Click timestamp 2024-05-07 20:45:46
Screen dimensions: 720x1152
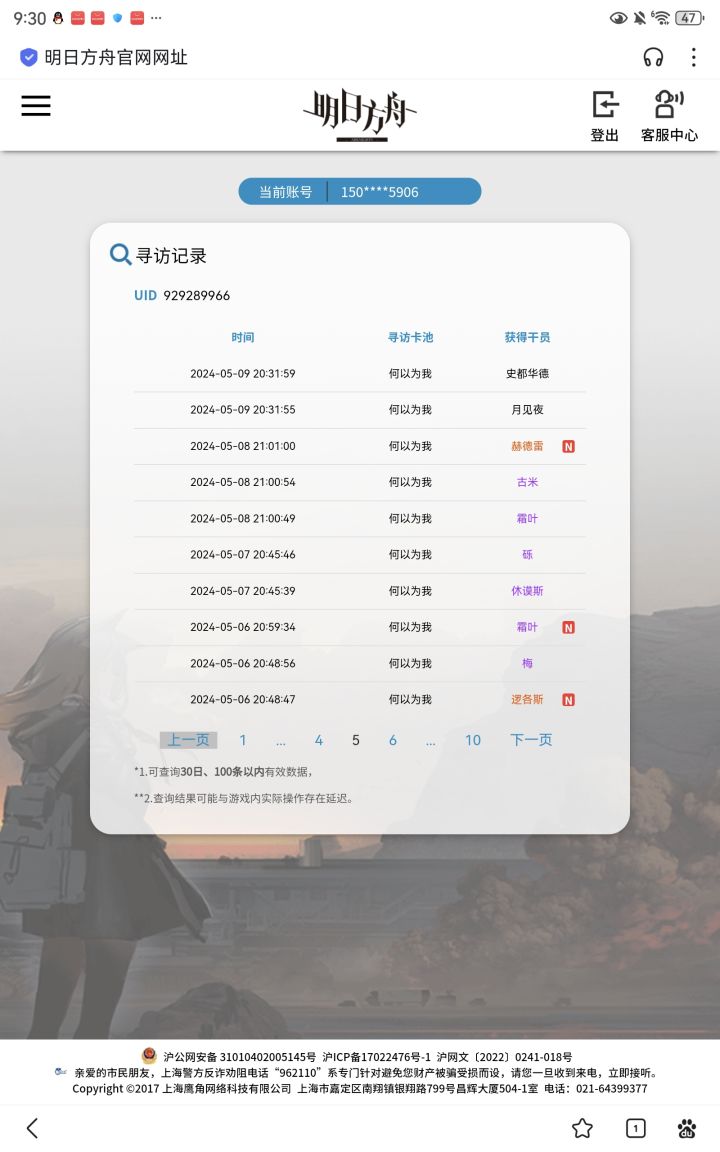pyautogui.click(x=242, y=555)
